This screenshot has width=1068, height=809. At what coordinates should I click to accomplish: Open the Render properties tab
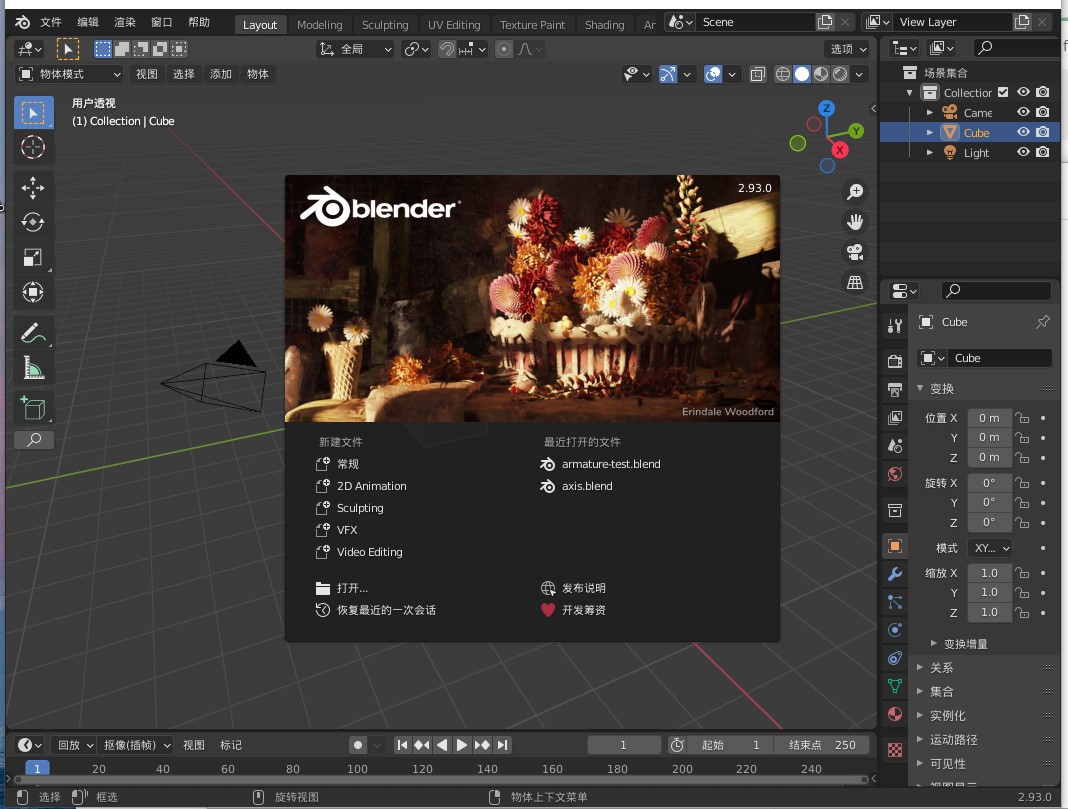click(895, 361)
